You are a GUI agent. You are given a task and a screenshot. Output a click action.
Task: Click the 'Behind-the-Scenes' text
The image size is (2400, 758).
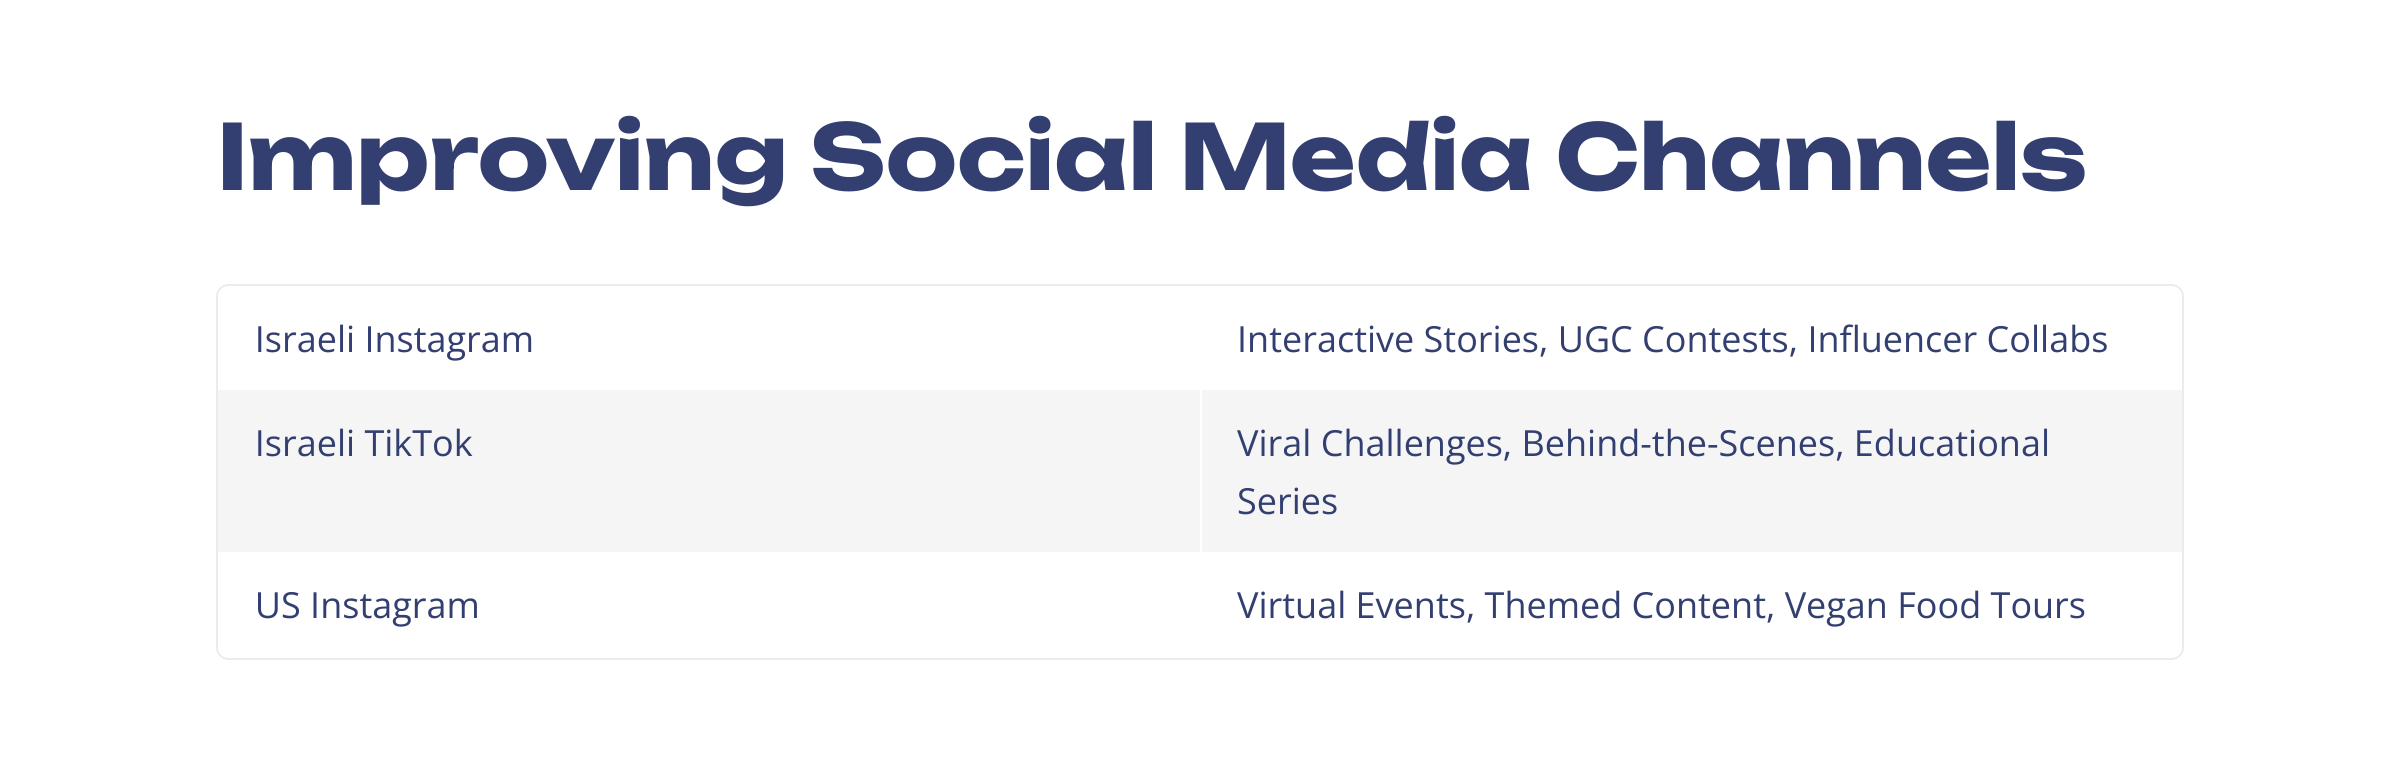[1682, 444]
